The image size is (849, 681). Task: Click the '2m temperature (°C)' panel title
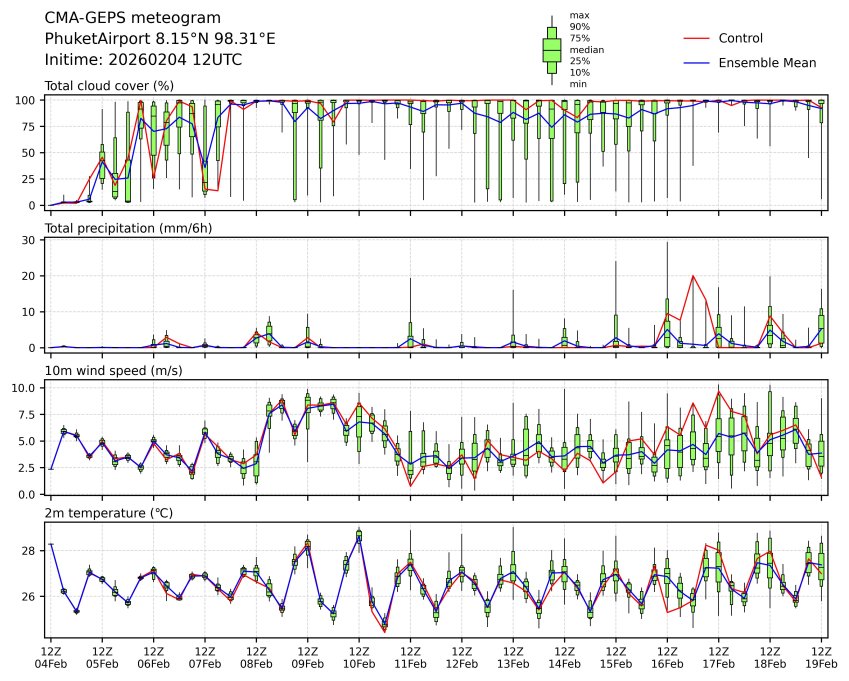pos(108,513)
